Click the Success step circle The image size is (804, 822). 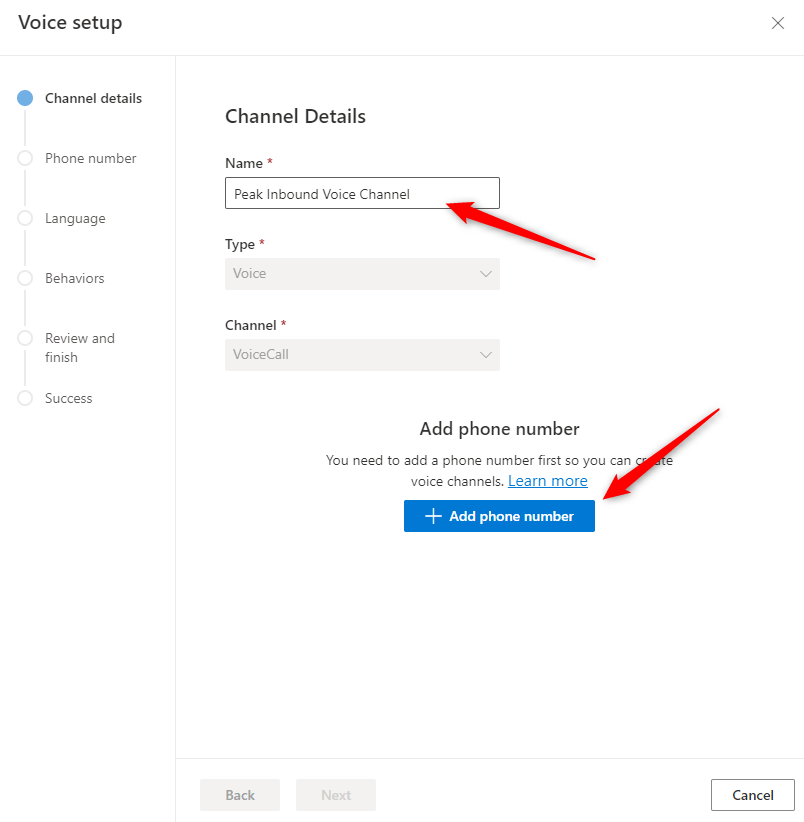25,398
